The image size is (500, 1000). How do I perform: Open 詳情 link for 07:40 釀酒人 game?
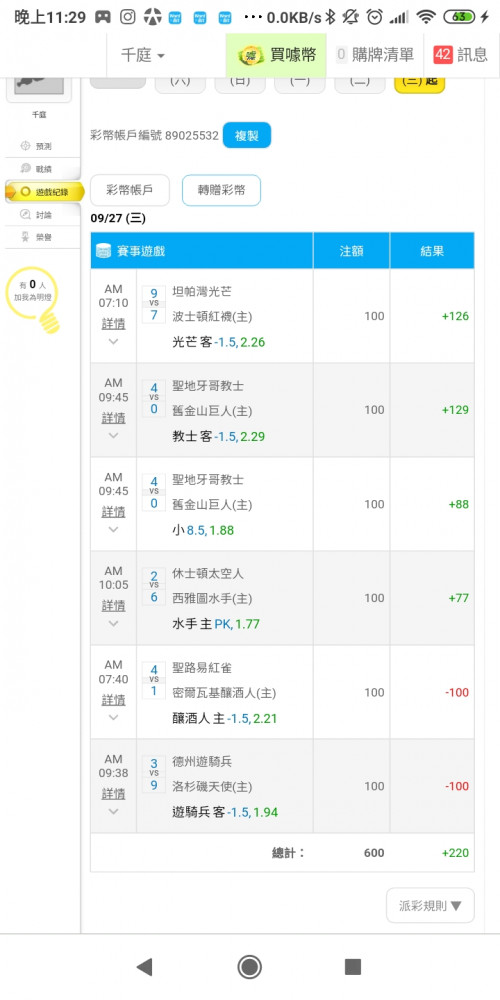[x=114, y=700]
